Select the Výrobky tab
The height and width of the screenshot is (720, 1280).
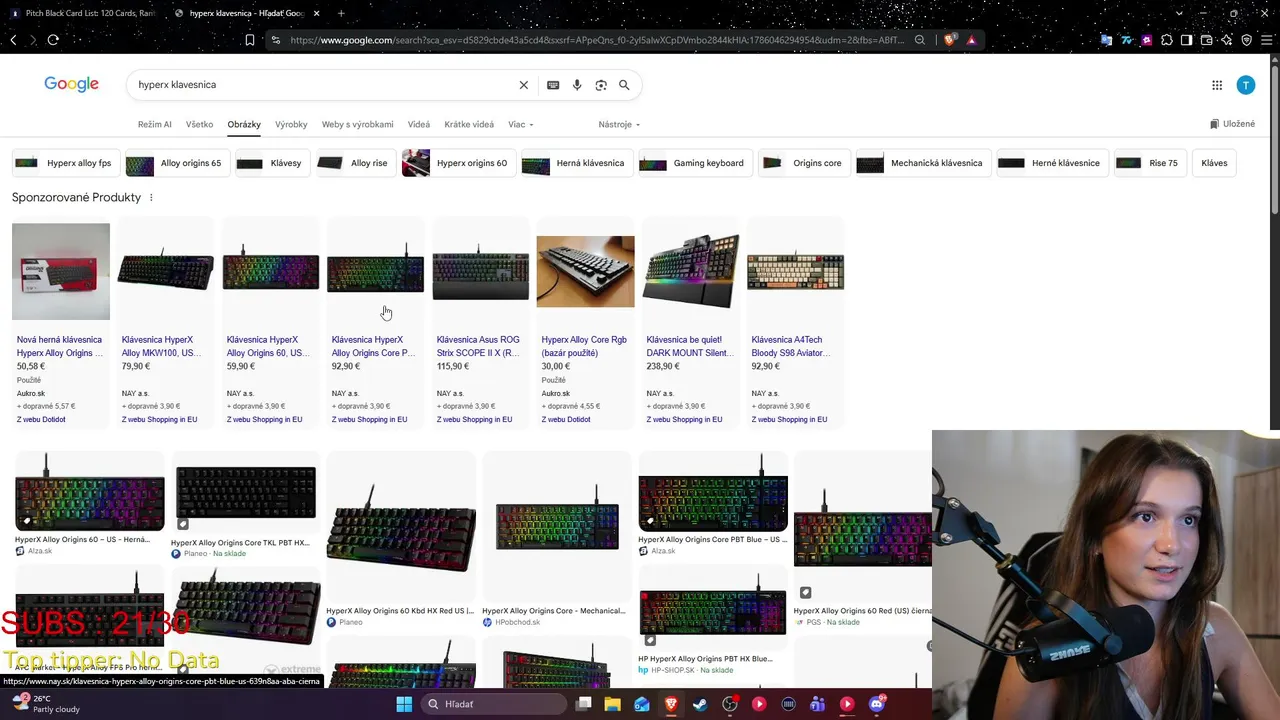291,125
